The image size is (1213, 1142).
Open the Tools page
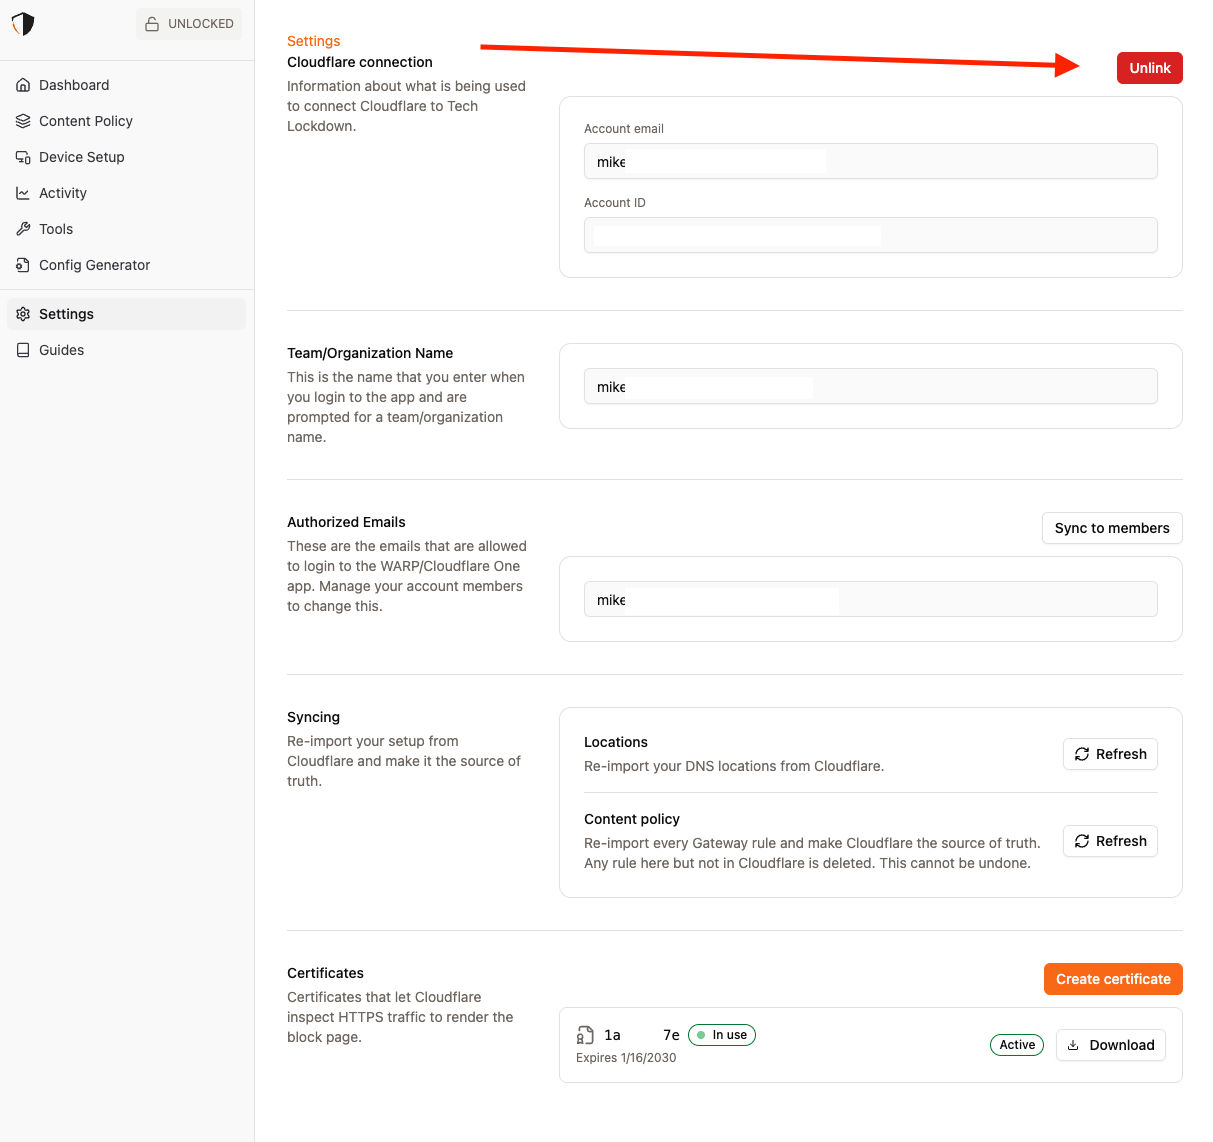click(x=126, y=229)
